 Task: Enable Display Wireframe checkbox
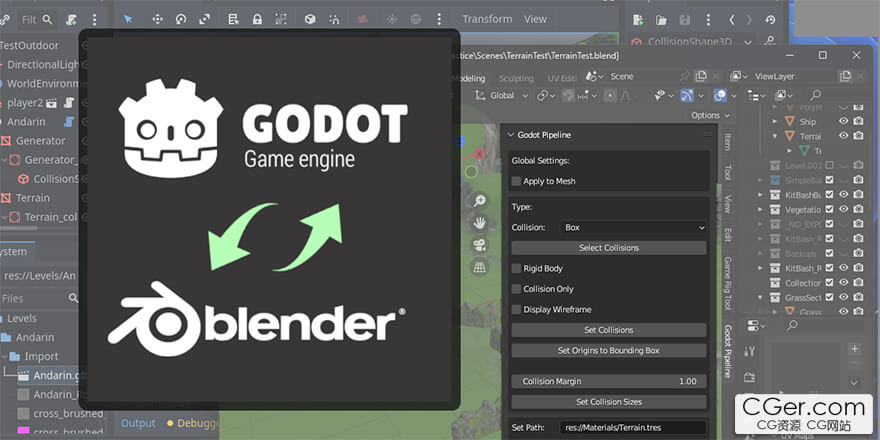[x=516, y=310]
